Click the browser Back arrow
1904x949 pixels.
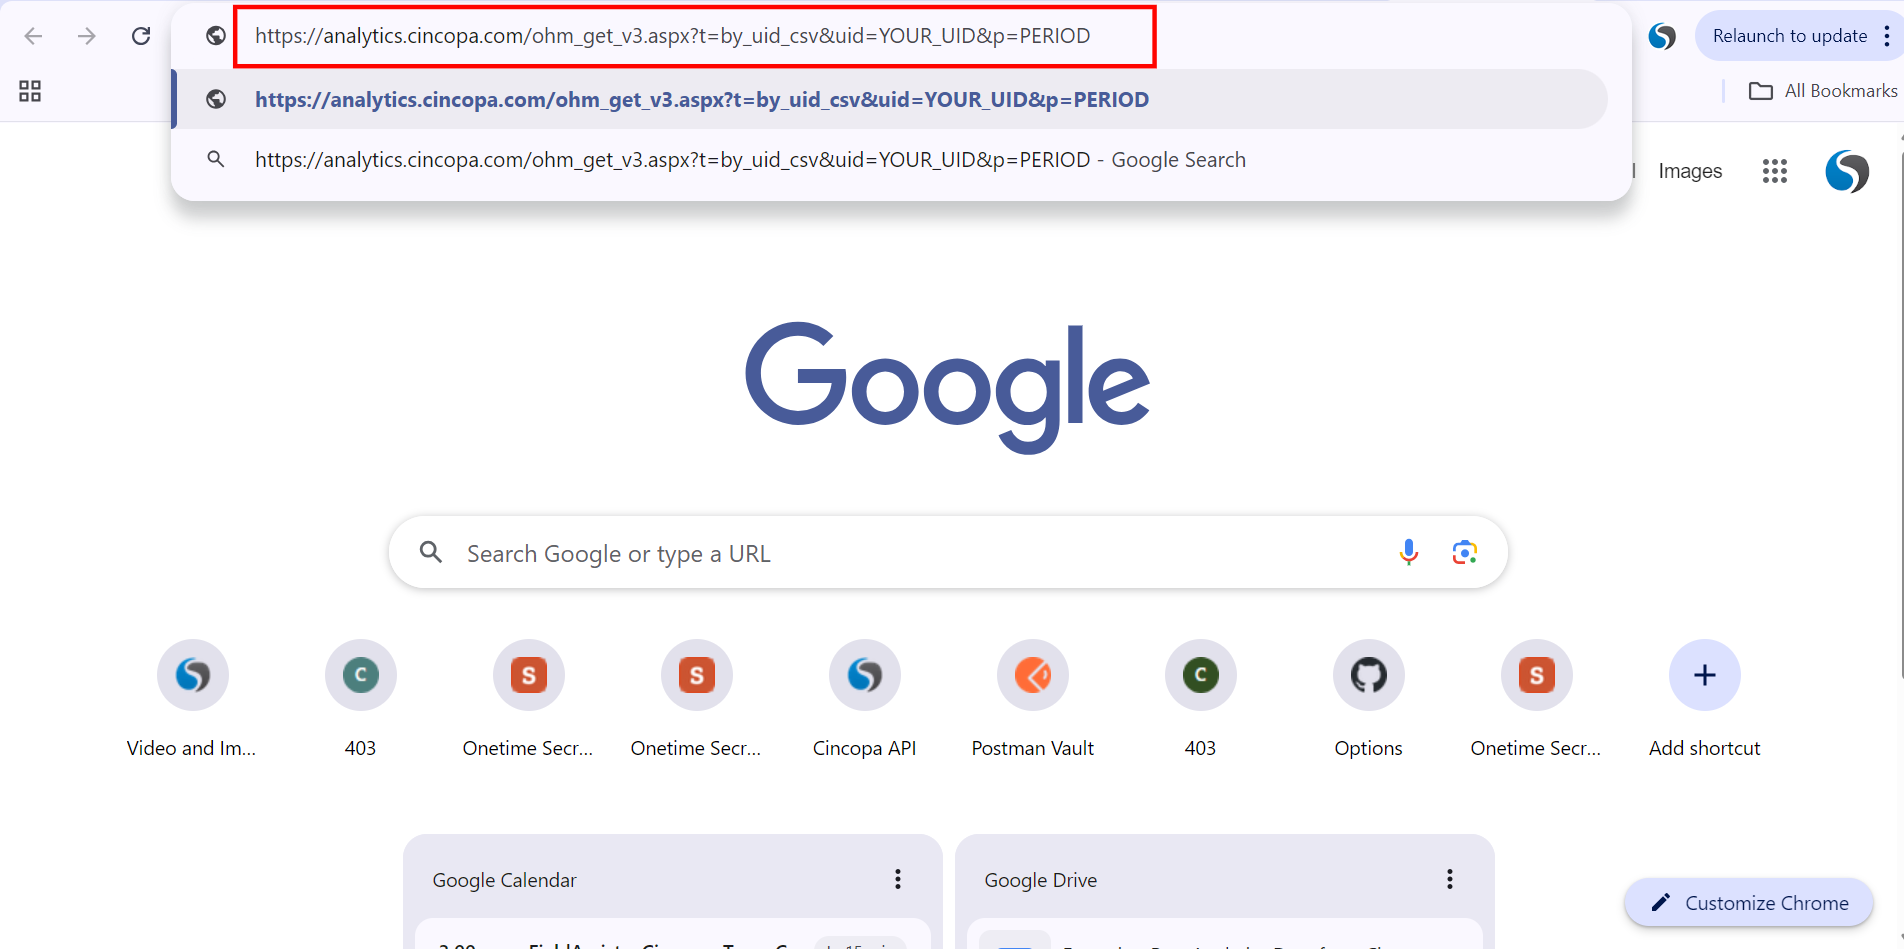point(33,36)
